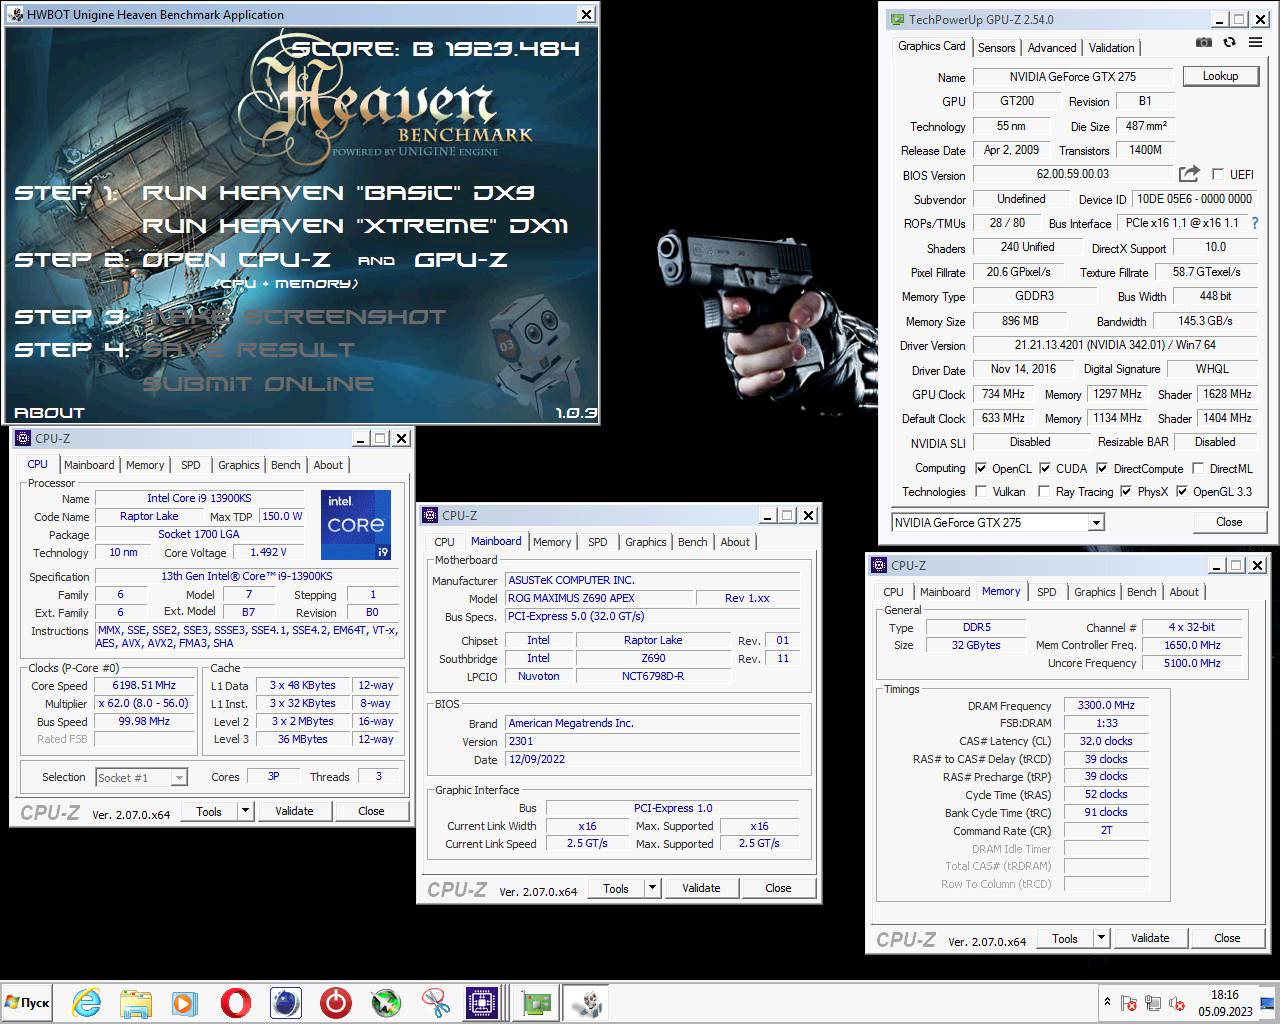1280x1024 pixels.
Task: Switch to CPU-Z purple chip taskbar icon
Action: tap(483, 1002)
